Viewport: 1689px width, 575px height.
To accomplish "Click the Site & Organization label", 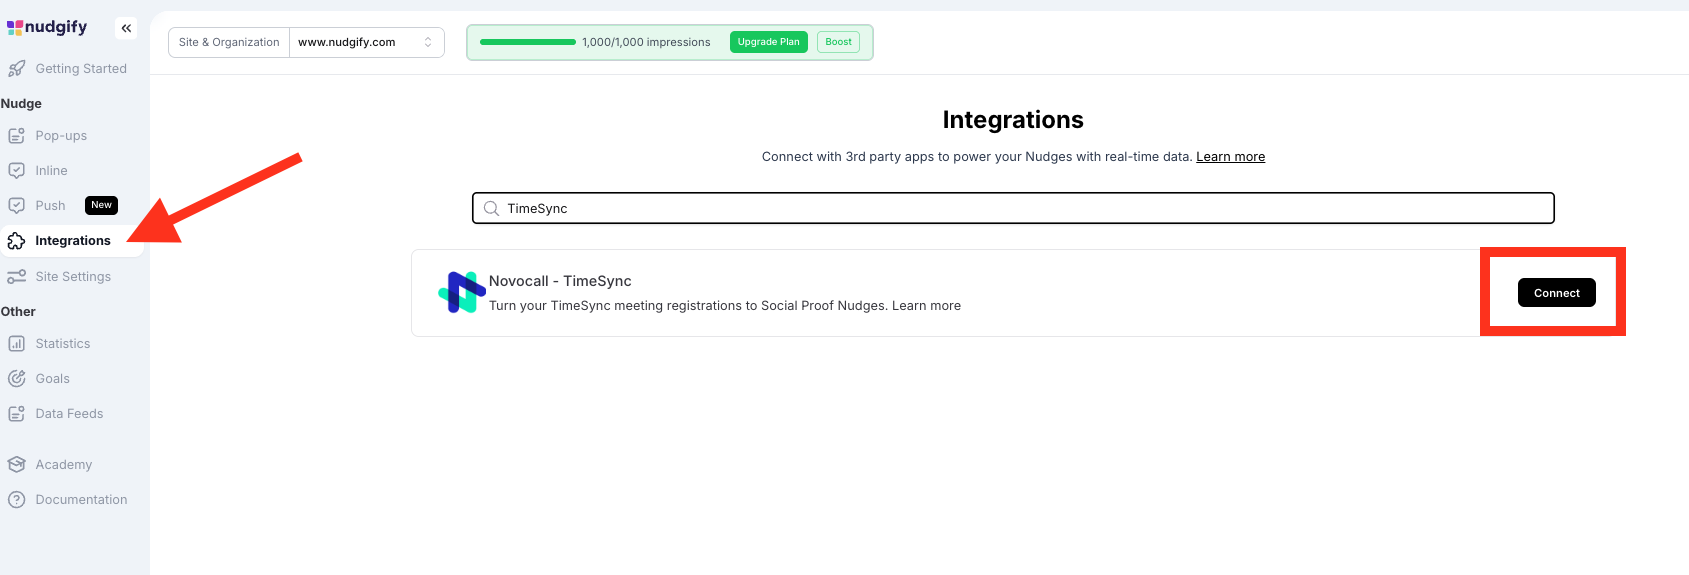I will 229,42.
